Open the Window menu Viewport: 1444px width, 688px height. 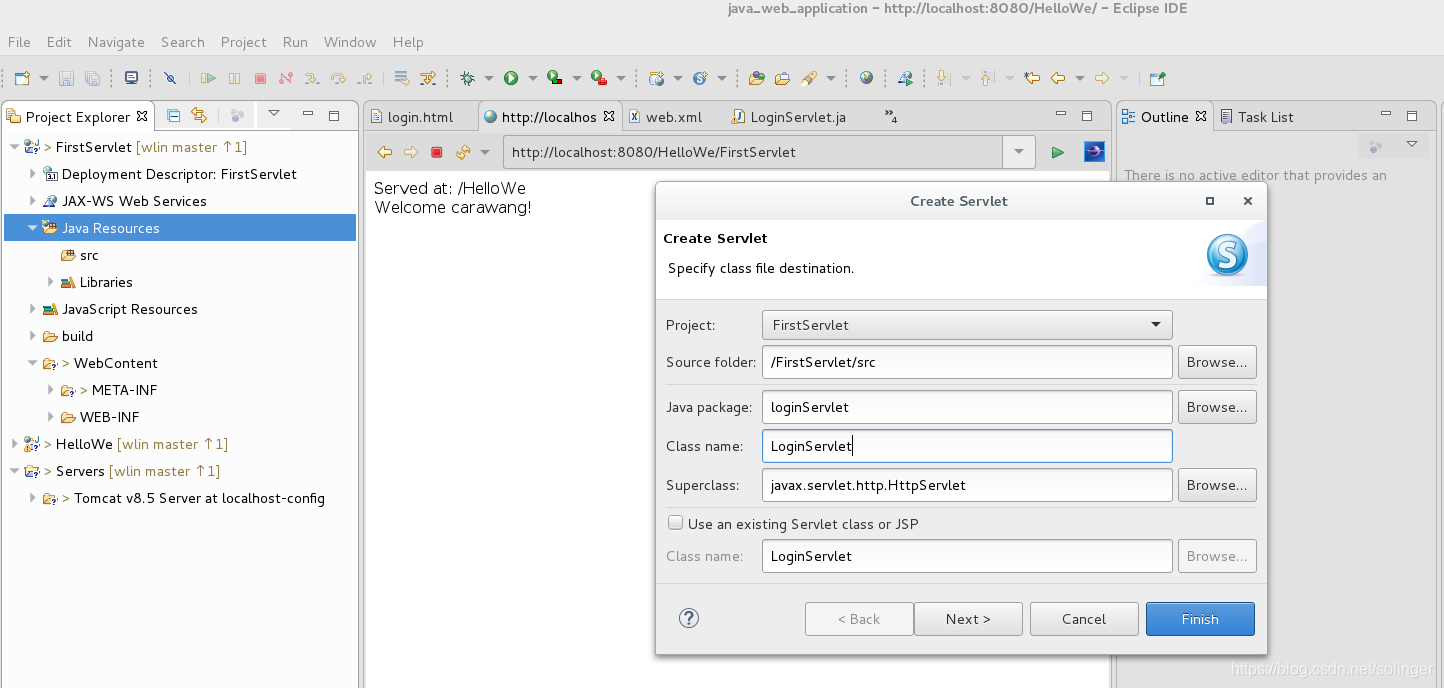350,42
